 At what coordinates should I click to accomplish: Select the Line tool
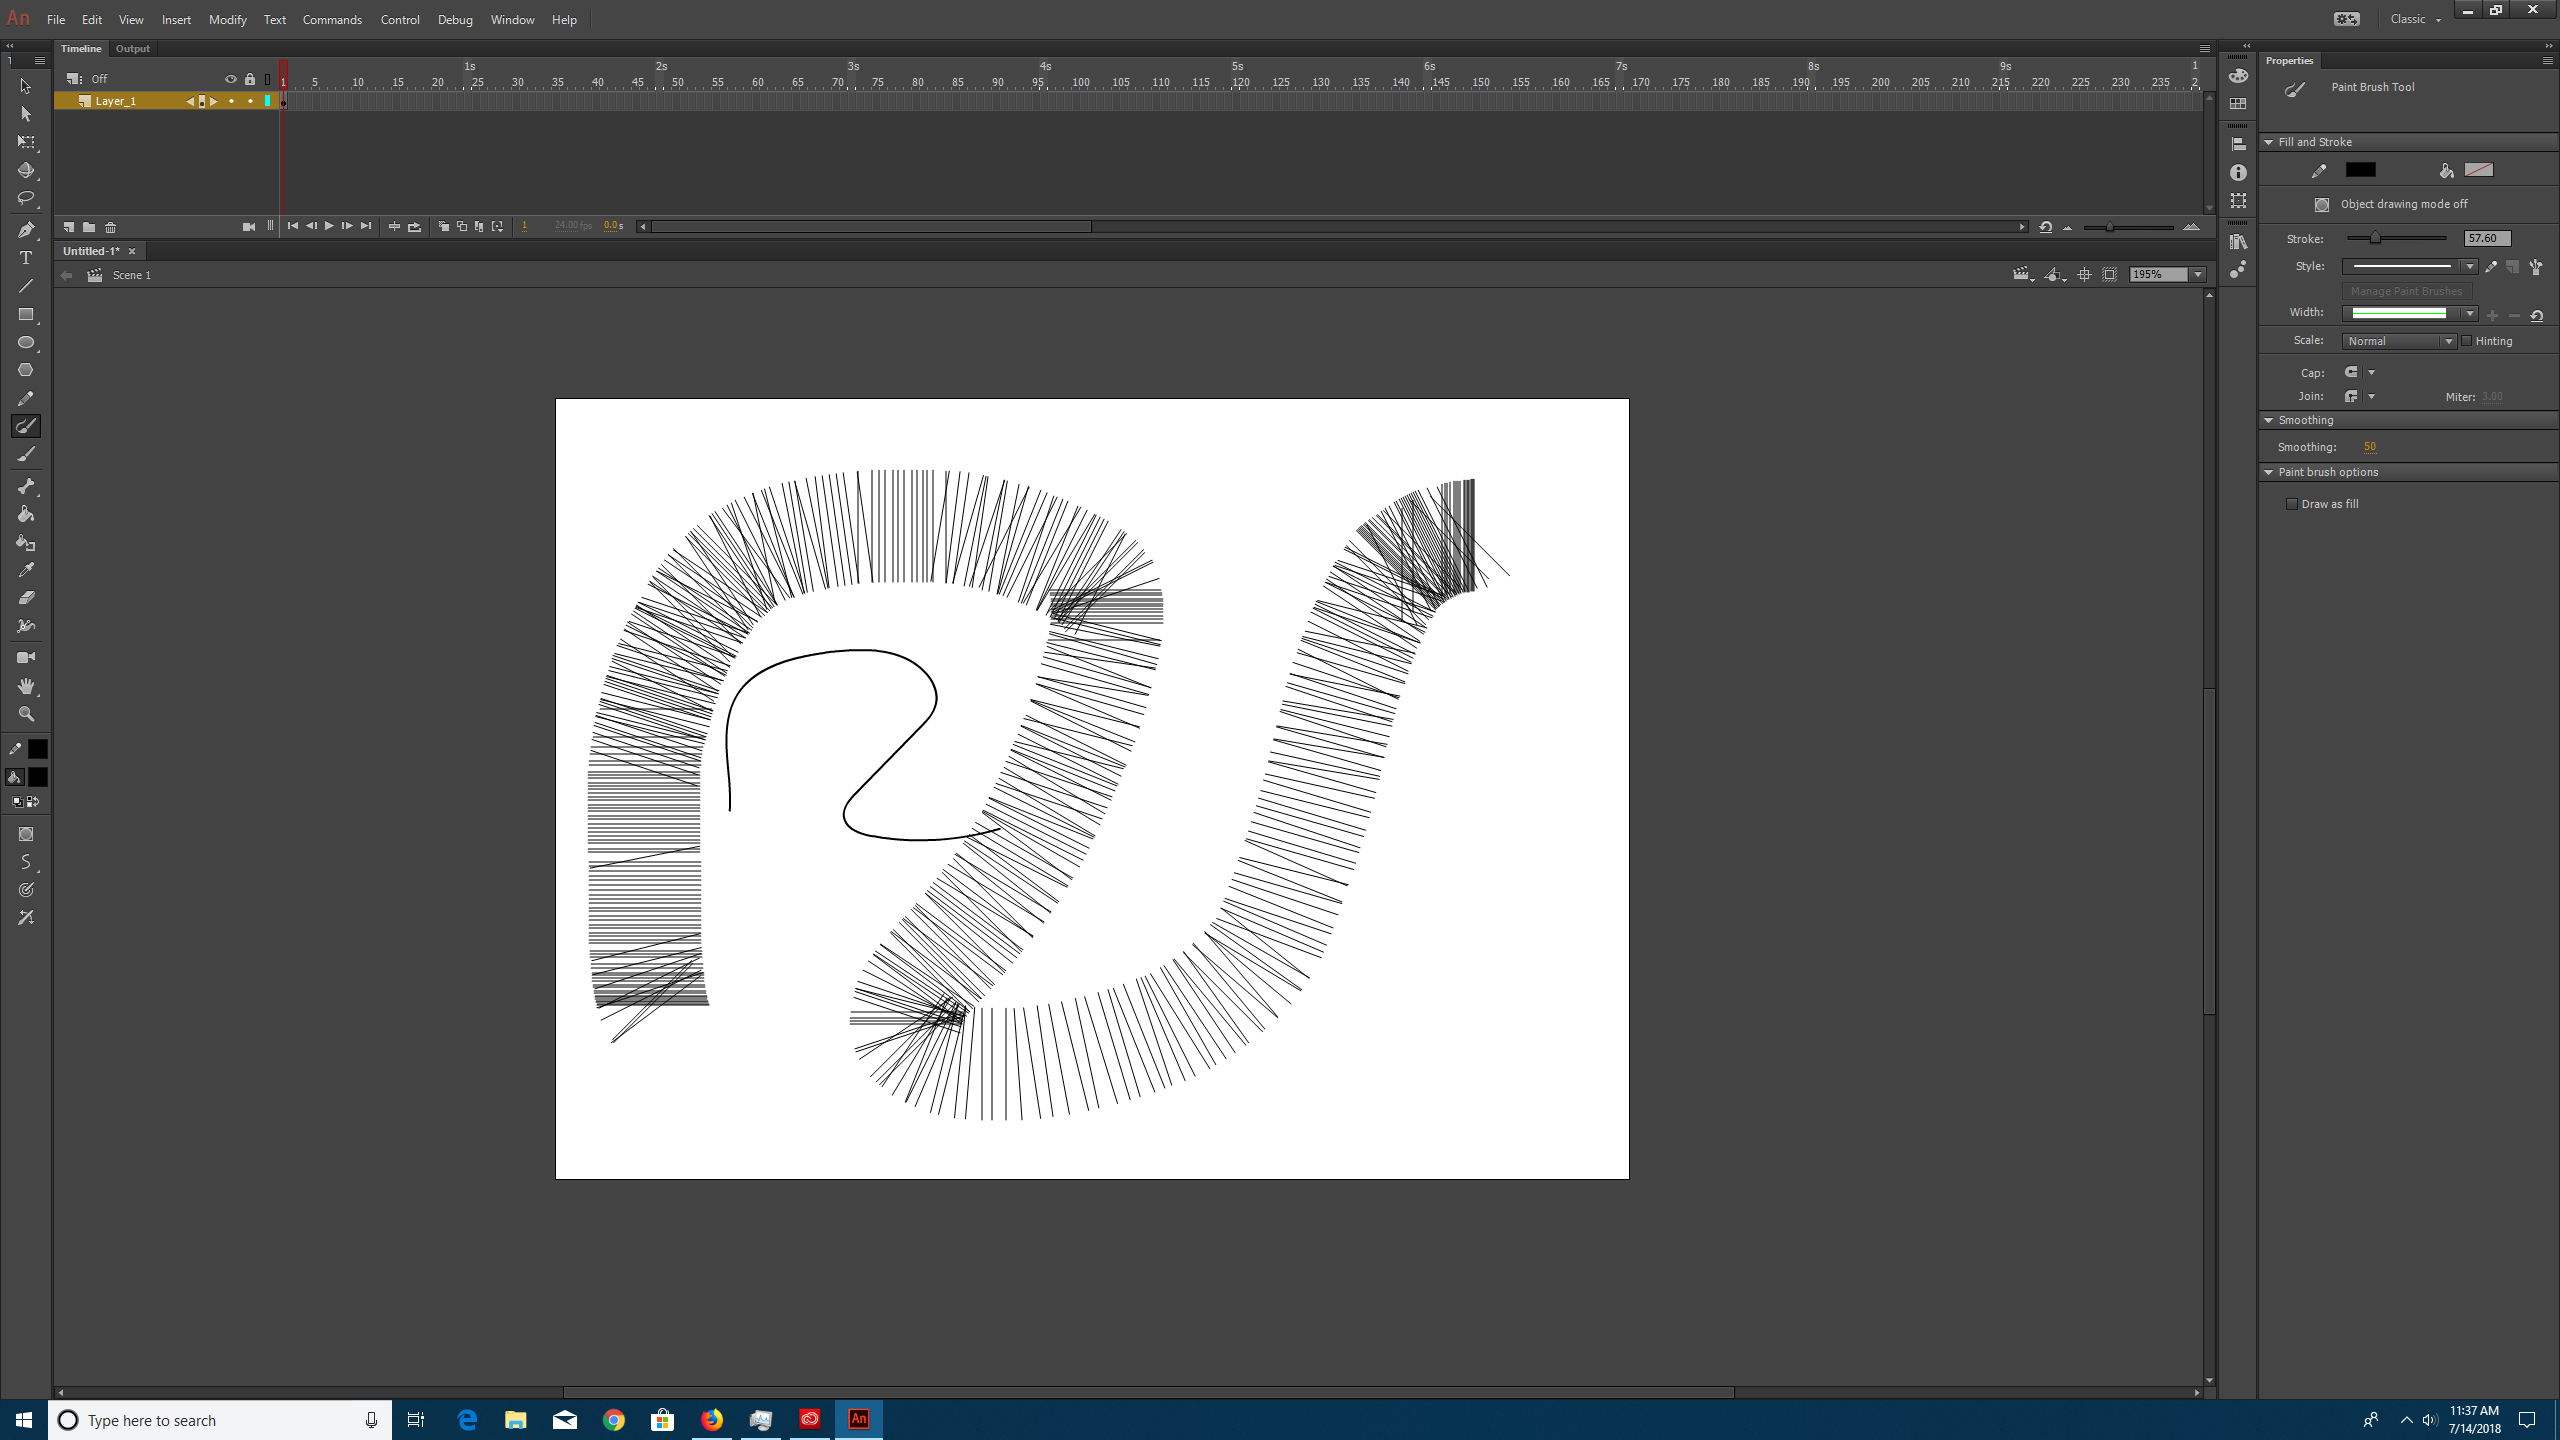pyautogui.click(x=26, y=286)
